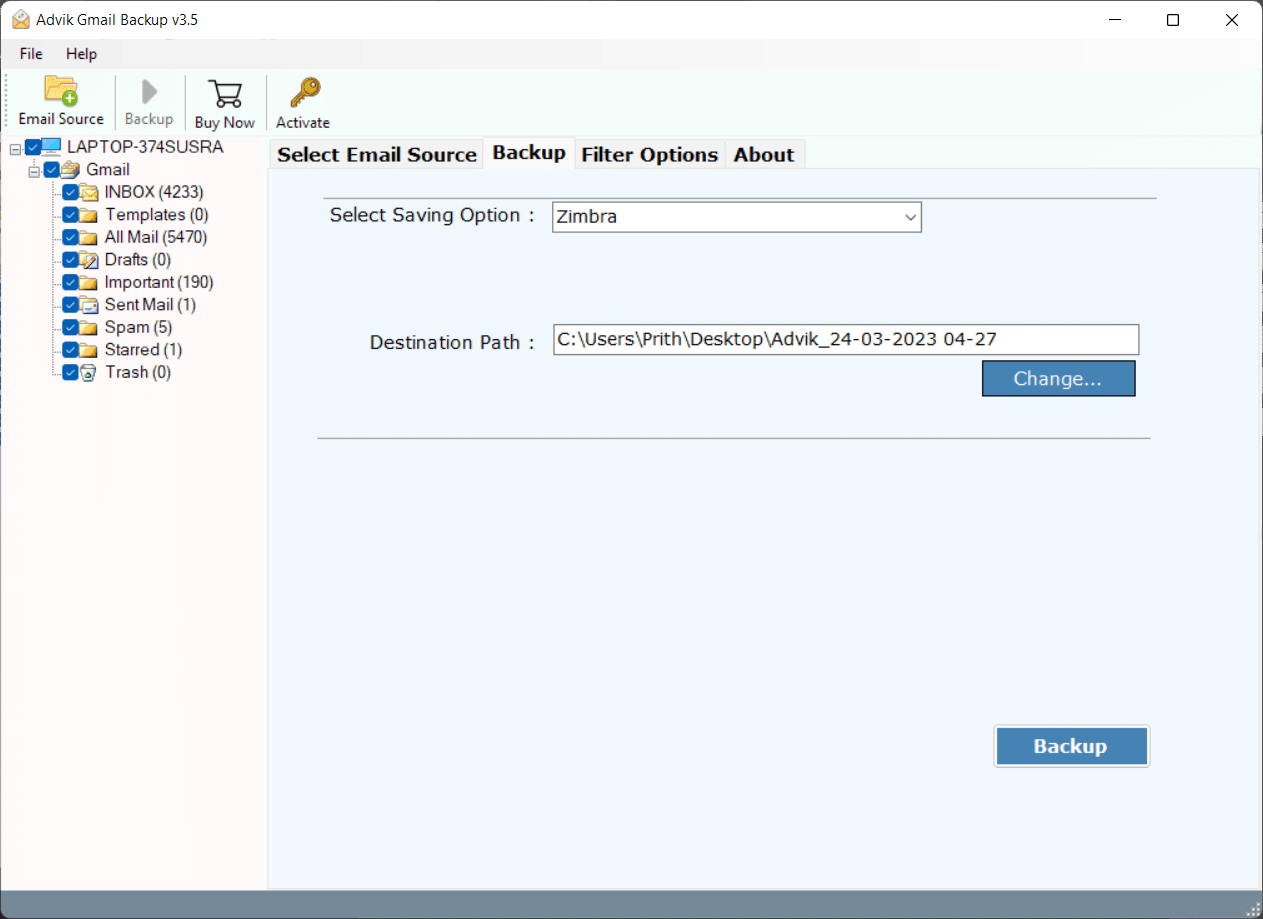Click the Change... button
The height and width of the screenshot is (919, 1263).
[x=1058, y=379]
